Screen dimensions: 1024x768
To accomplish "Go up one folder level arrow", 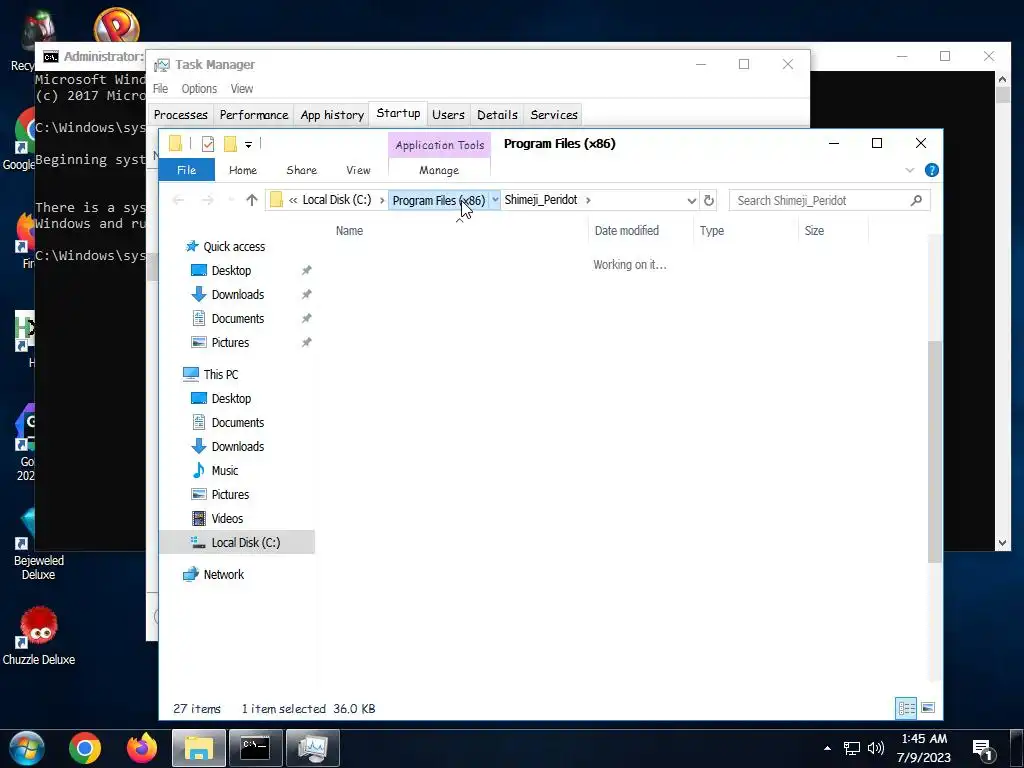I will click(251, 200).
